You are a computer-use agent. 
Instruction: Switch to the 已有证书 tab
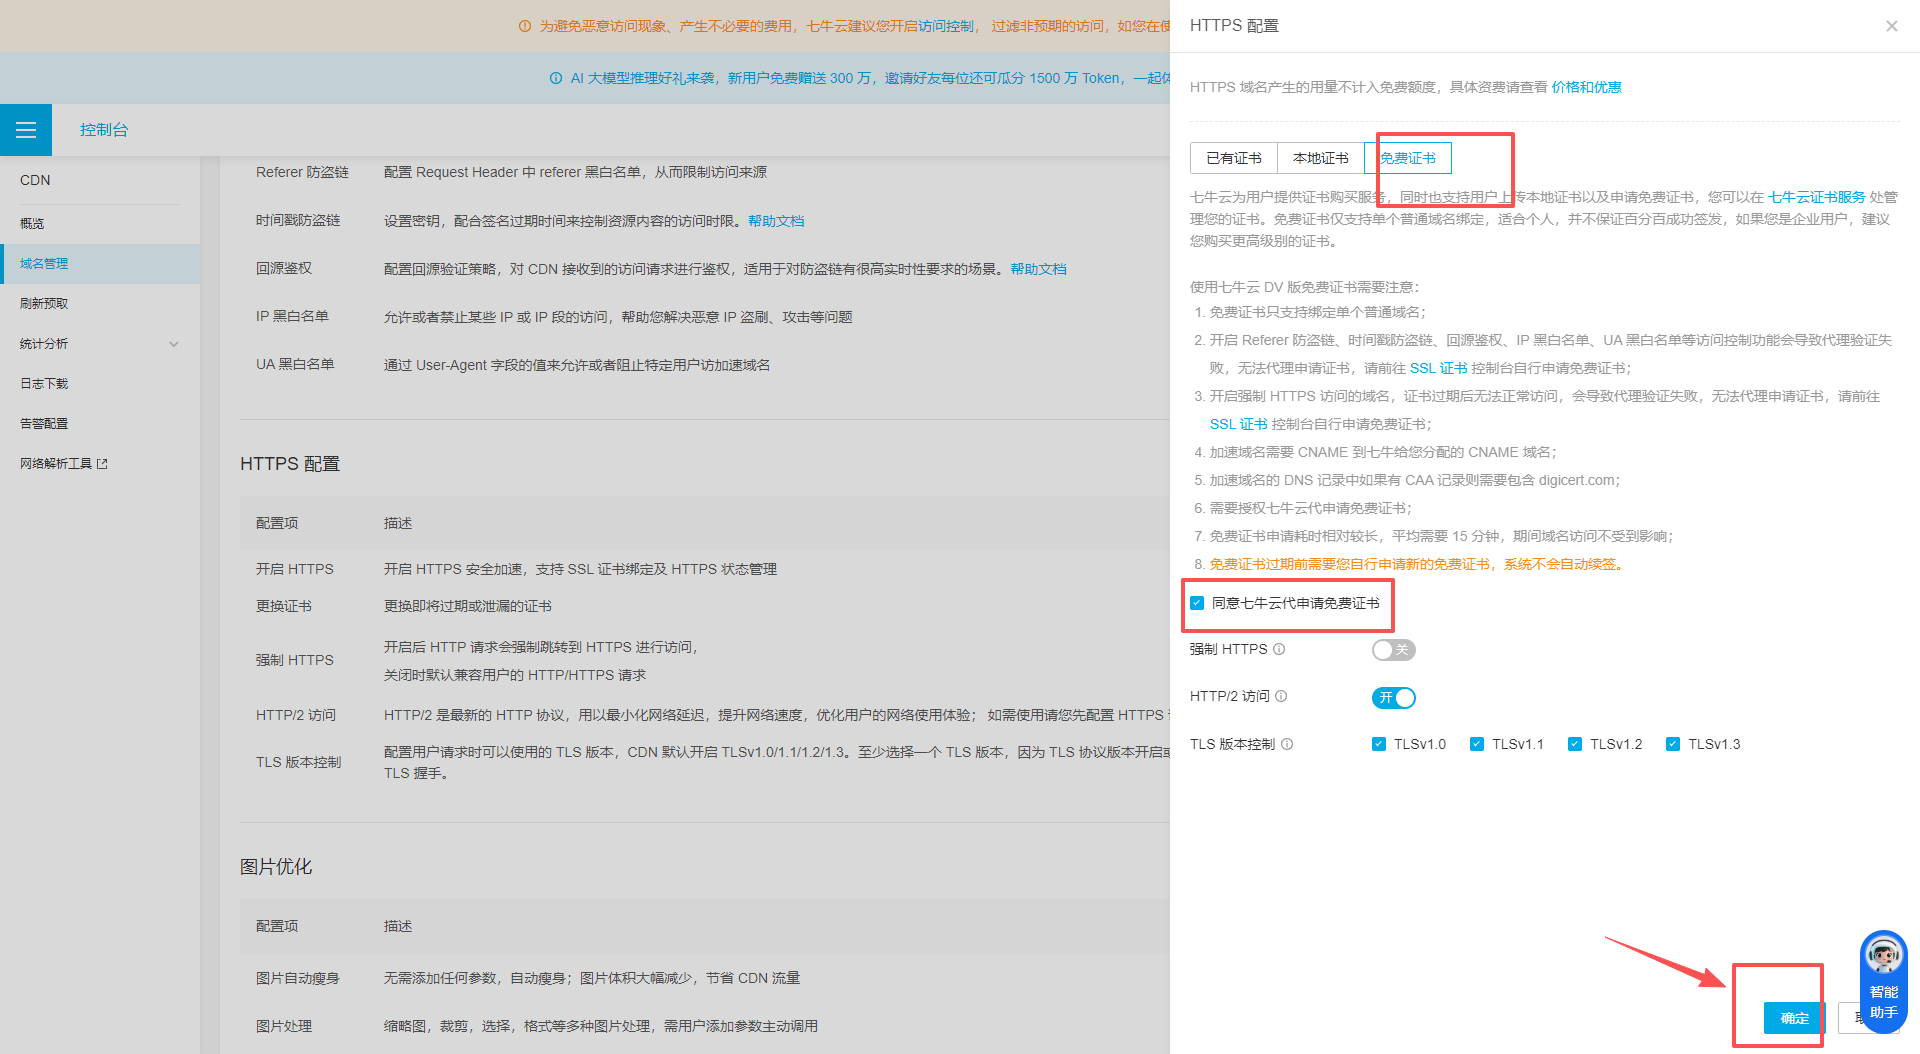point(1233,158)
